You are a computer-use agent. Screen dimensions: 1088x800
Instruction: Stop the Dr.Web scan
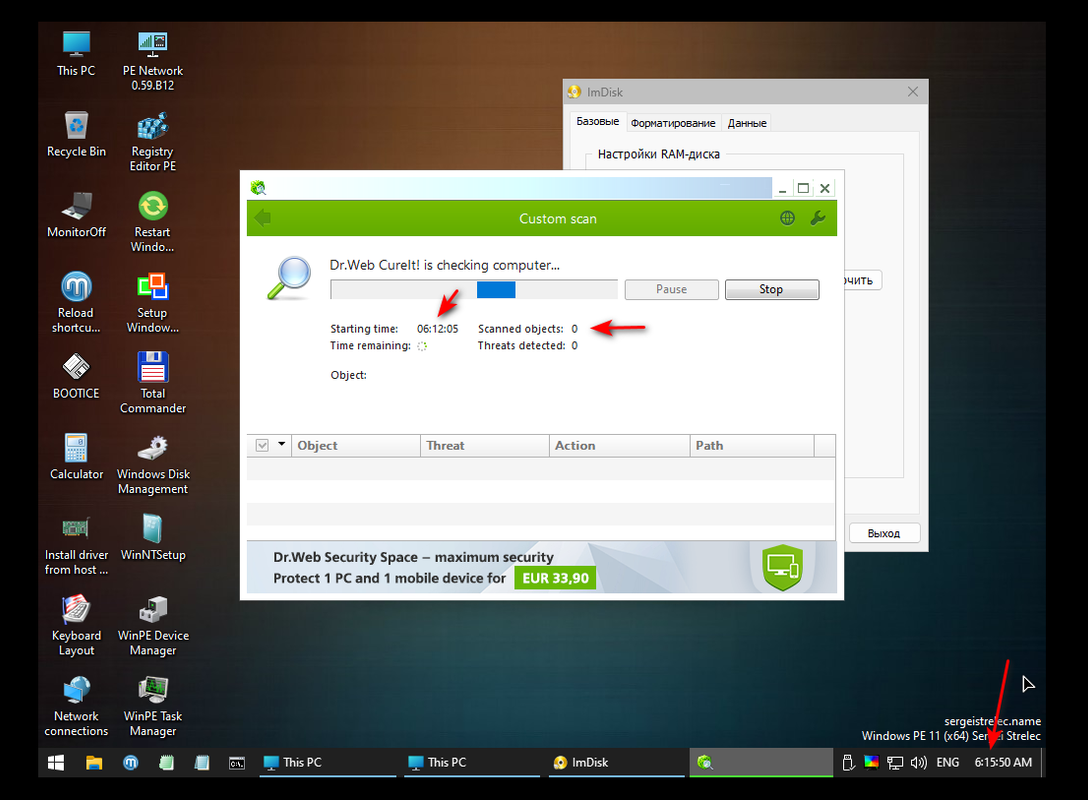772,289
